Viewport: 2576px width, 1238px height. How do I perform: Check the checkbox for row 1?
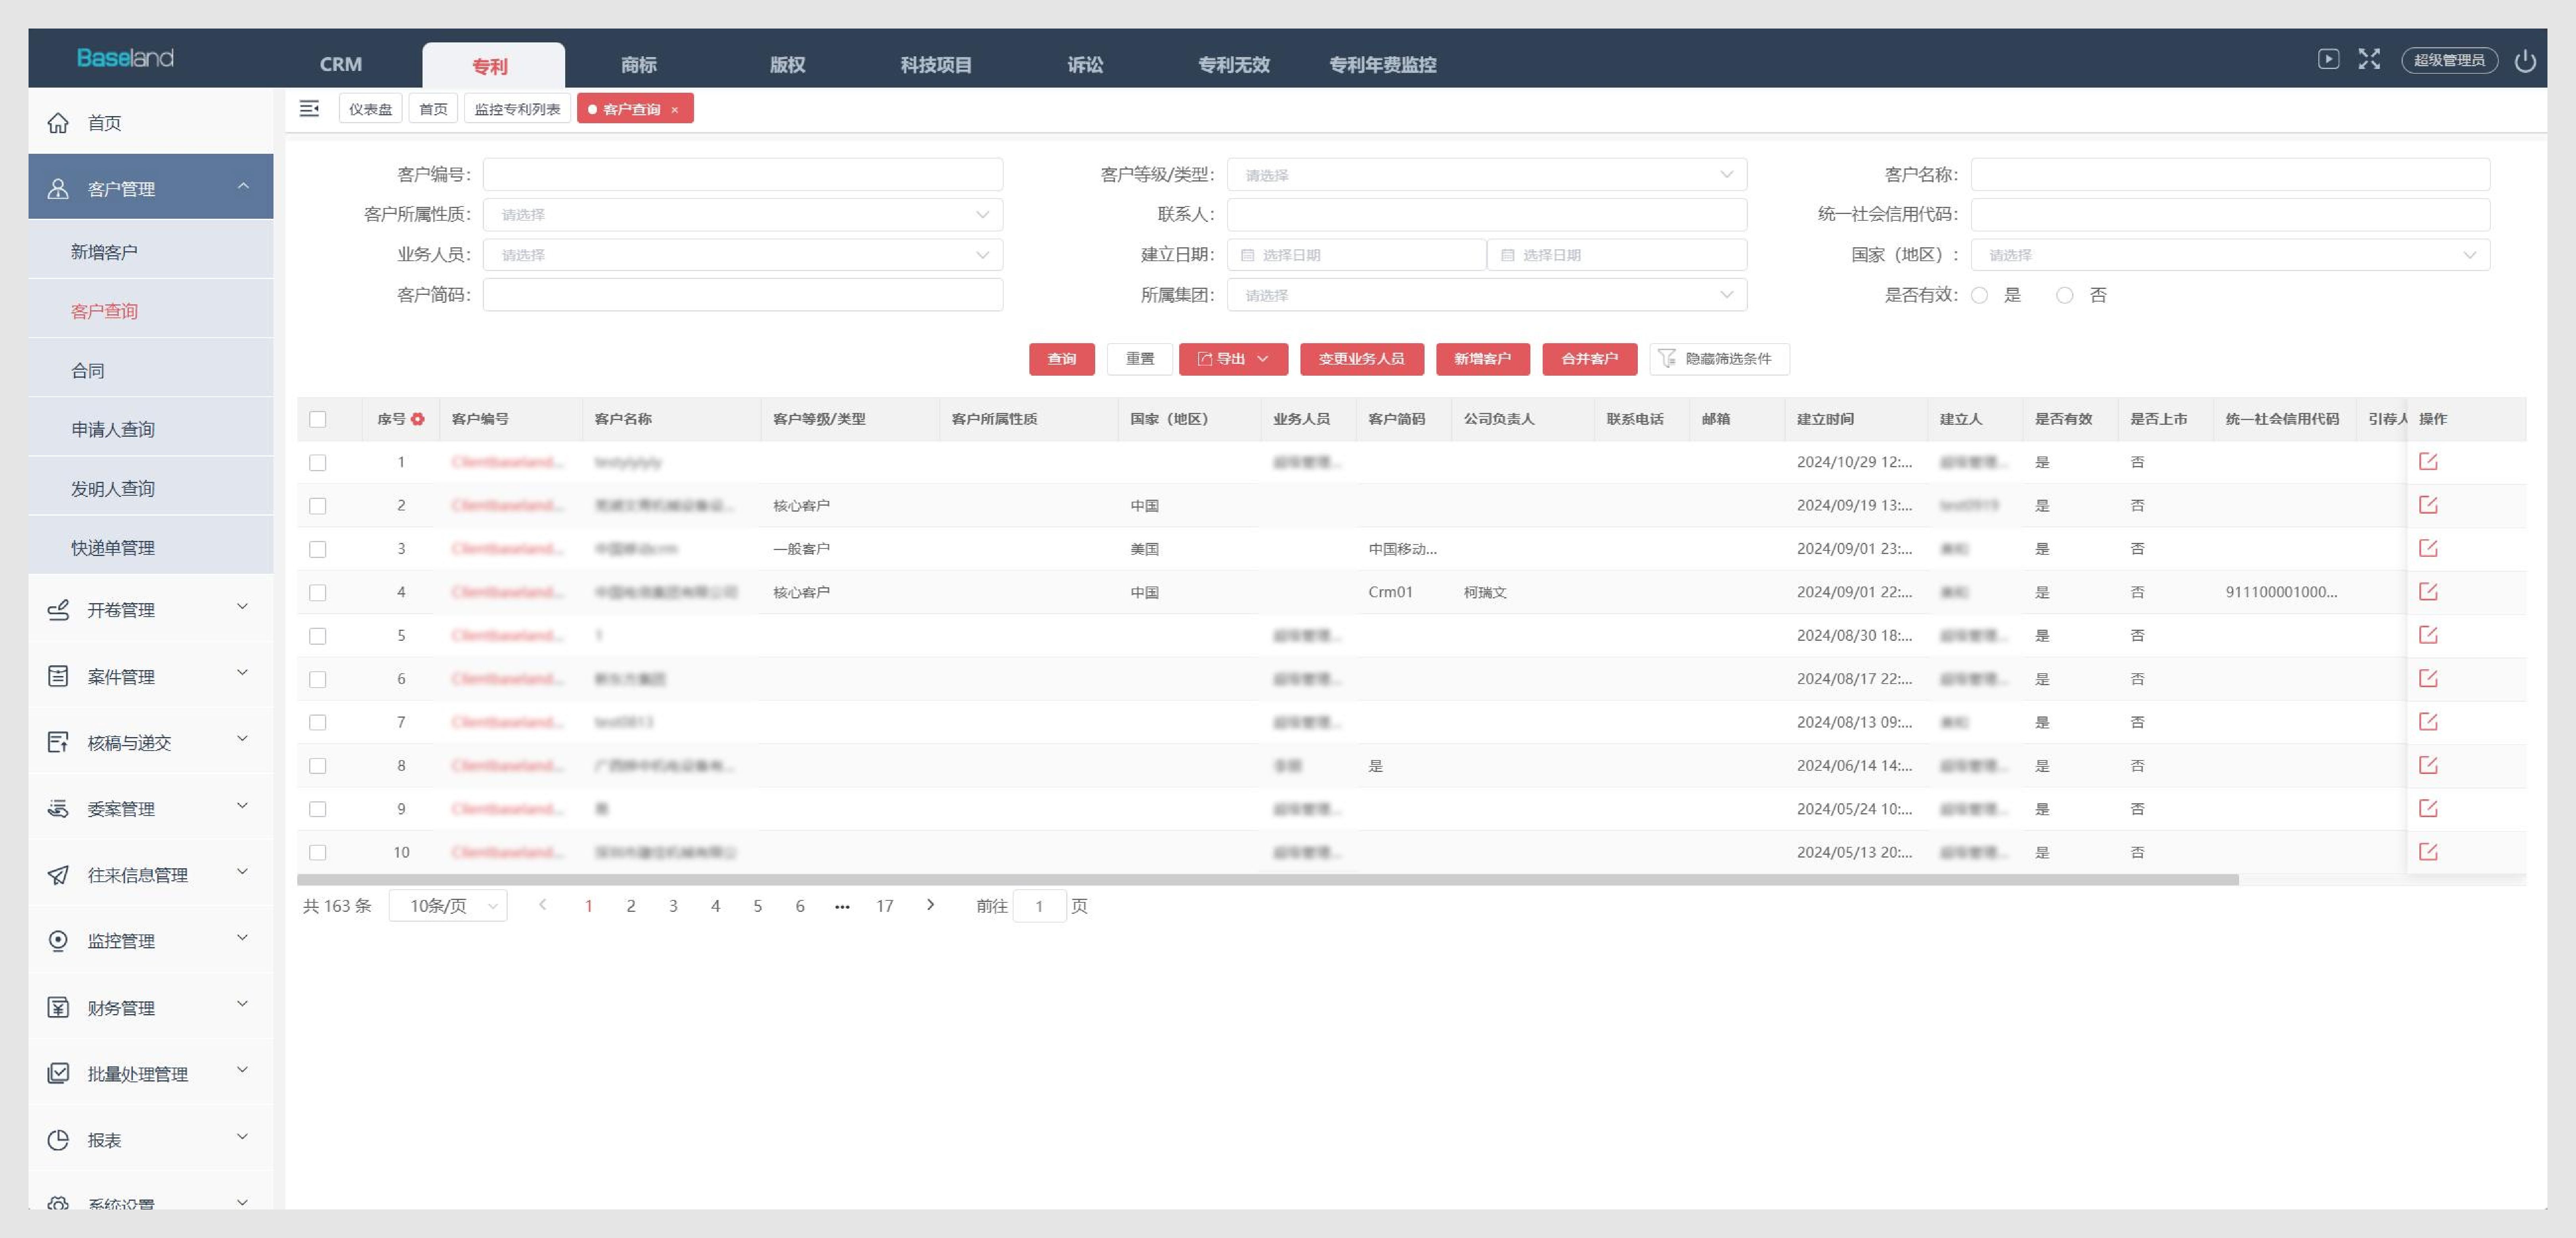[318, 462]
